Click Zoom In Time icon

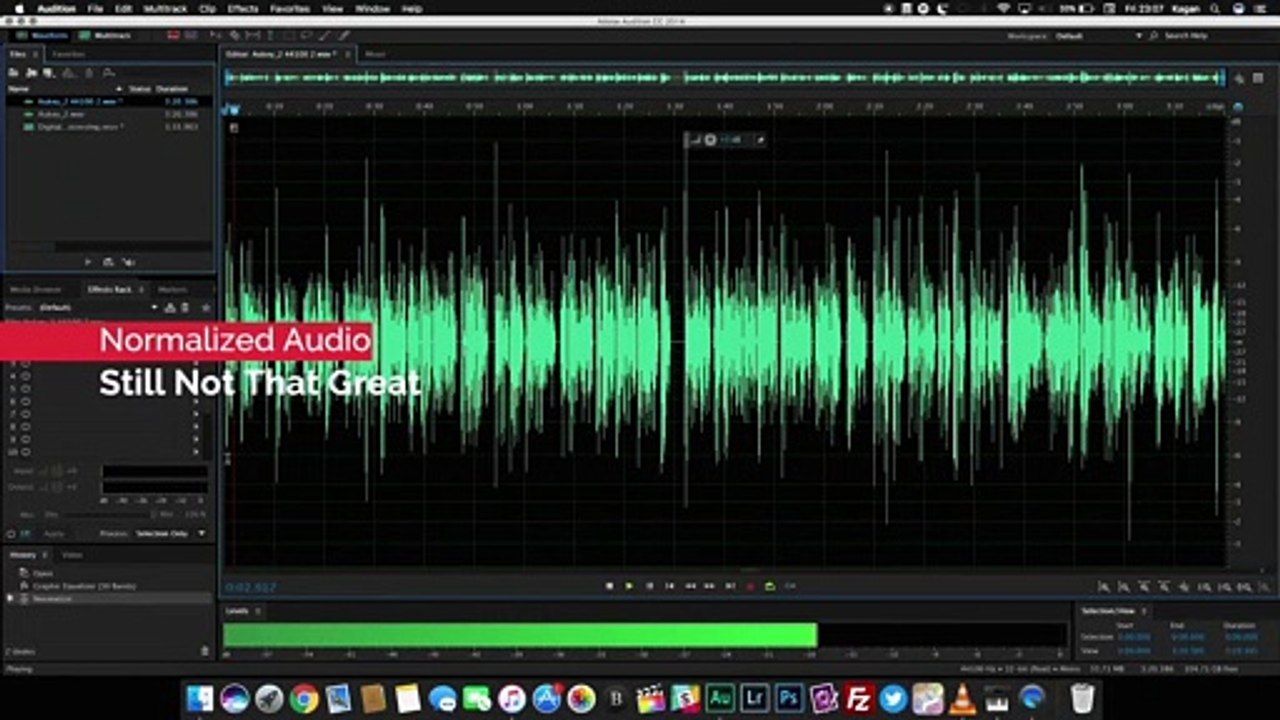(x=1144, y=587)
